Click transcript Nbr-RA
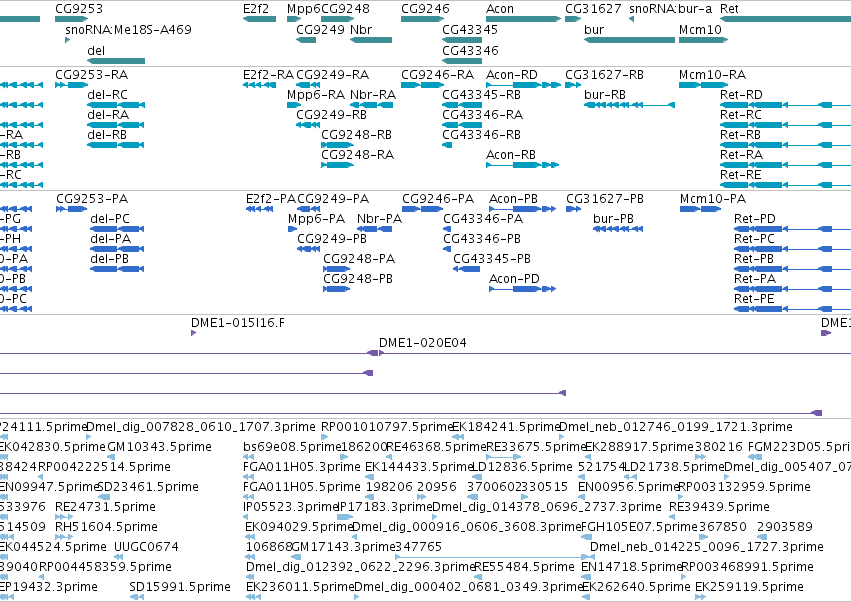851x602 pixels. click(372, 105)
